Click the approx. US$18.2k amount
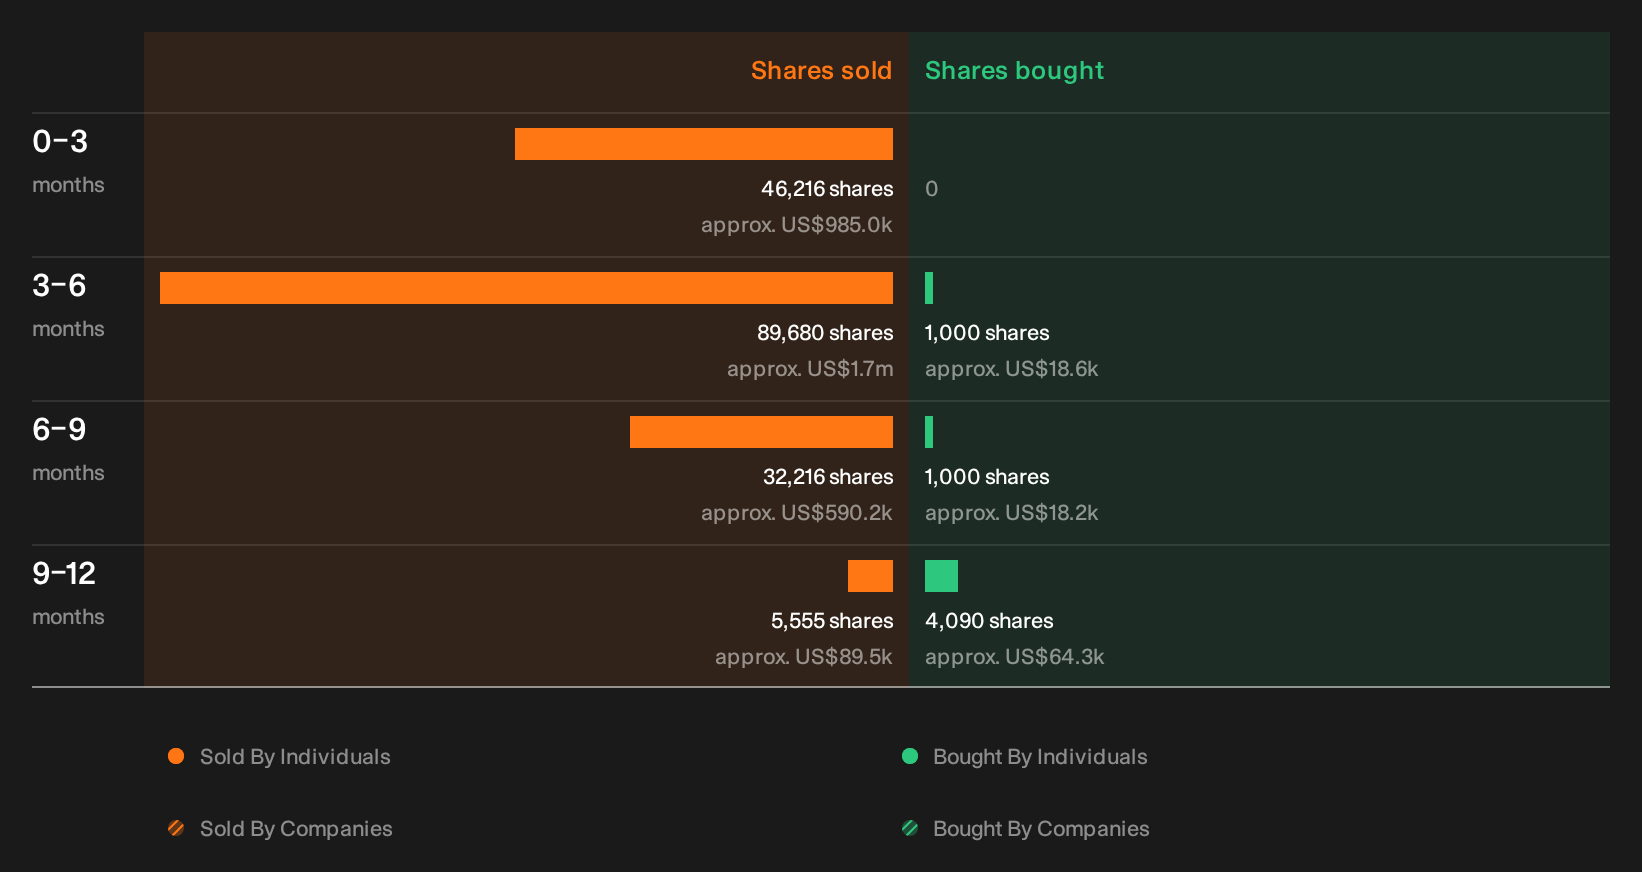Viewport: 1642px width, 872px height. tap(1011, 513)
